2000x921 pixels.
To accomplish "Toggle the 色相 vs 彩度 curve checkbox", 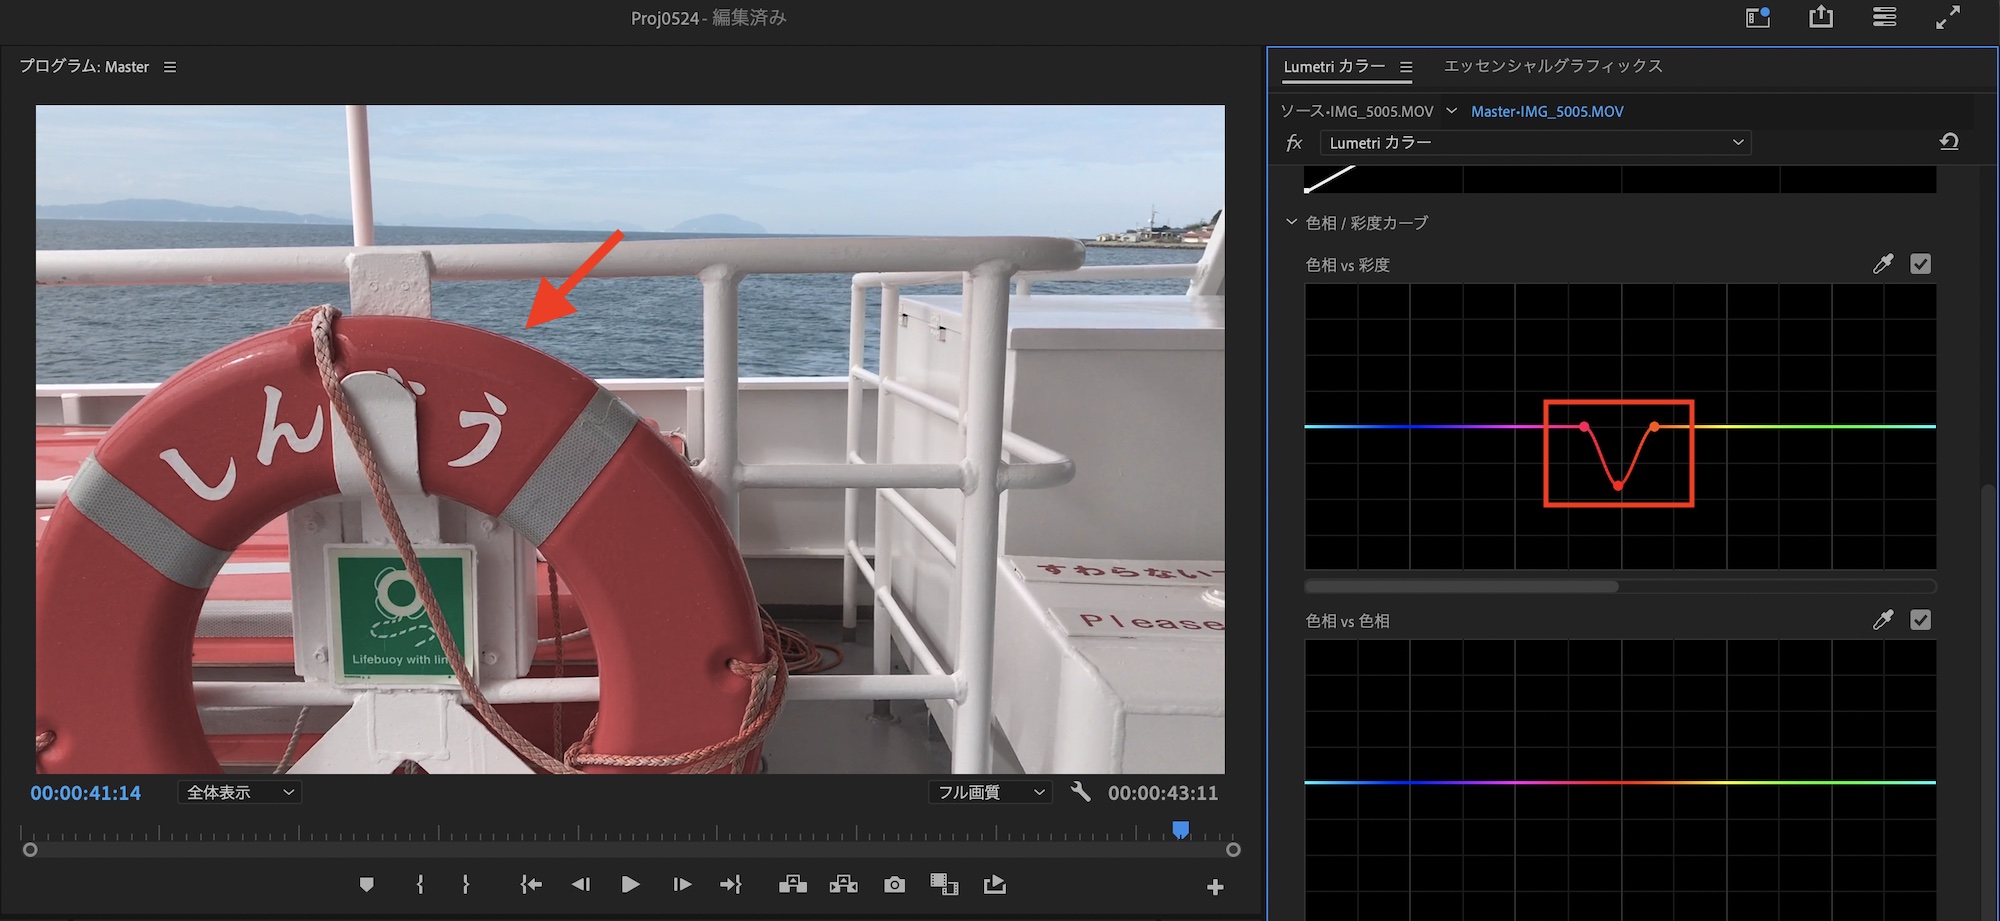I will point(1920,264).
